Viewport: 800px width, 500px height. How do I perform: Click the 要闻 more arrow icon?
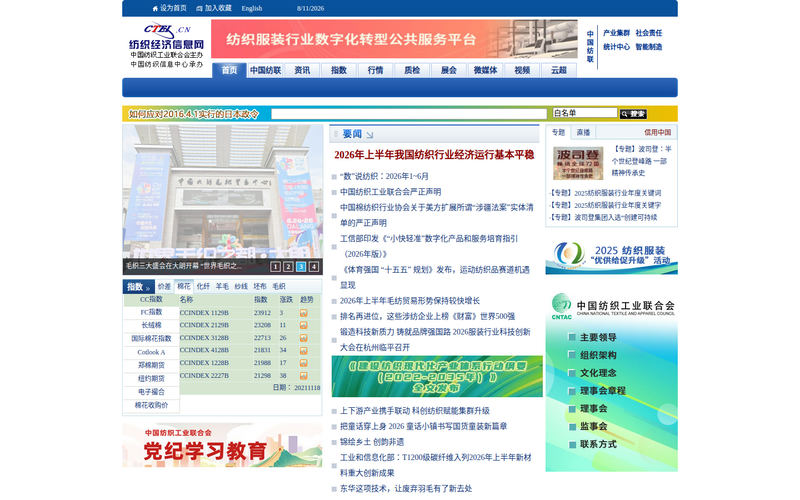click(370, 135)
